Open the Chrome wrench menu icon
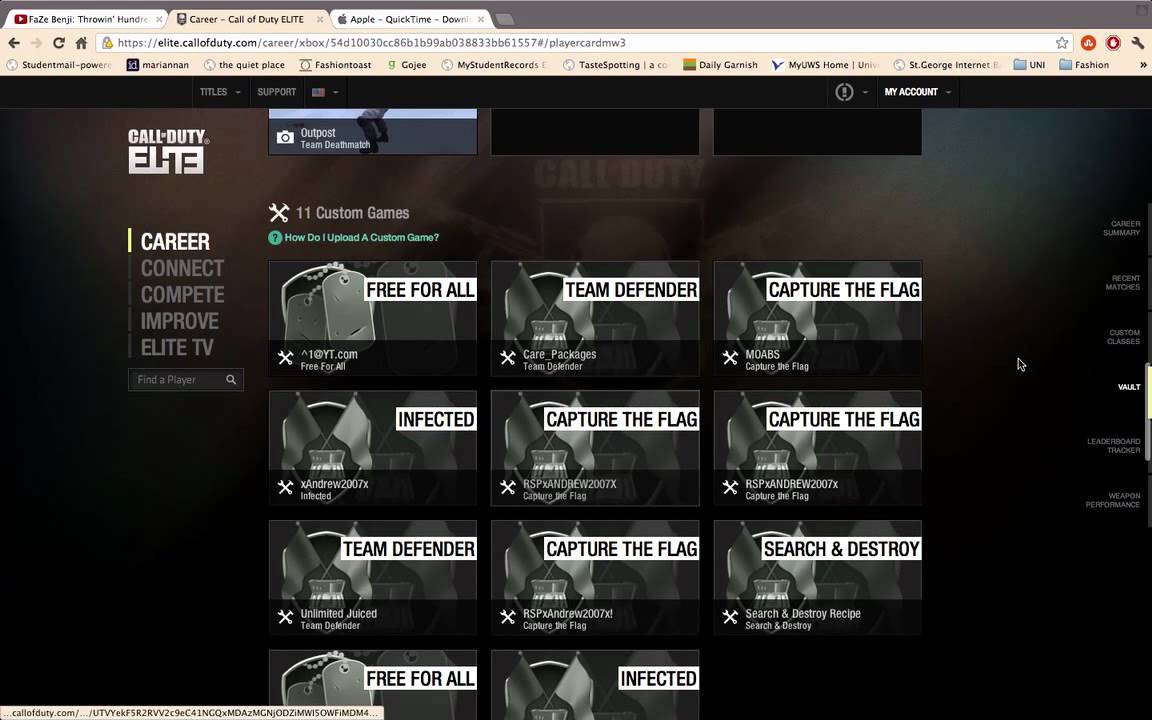 coord(1137,43)
